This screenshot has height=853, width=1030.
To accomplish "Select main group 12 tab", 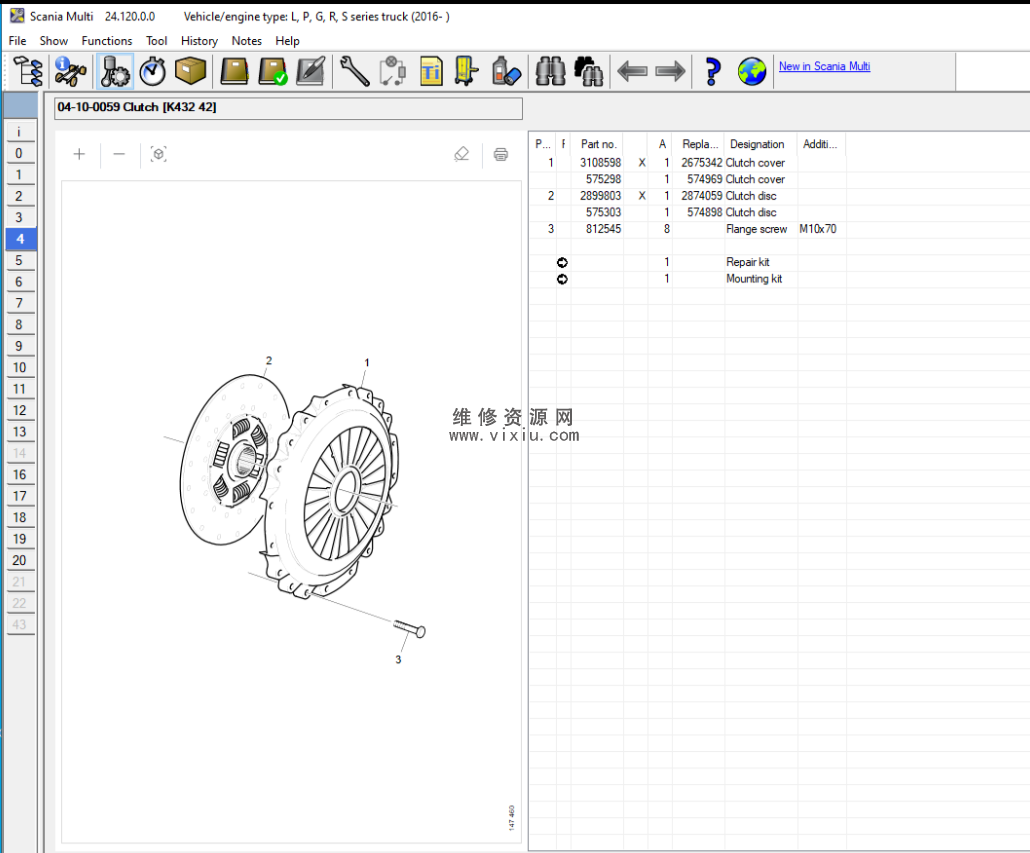I will click(x=20, y=410).
